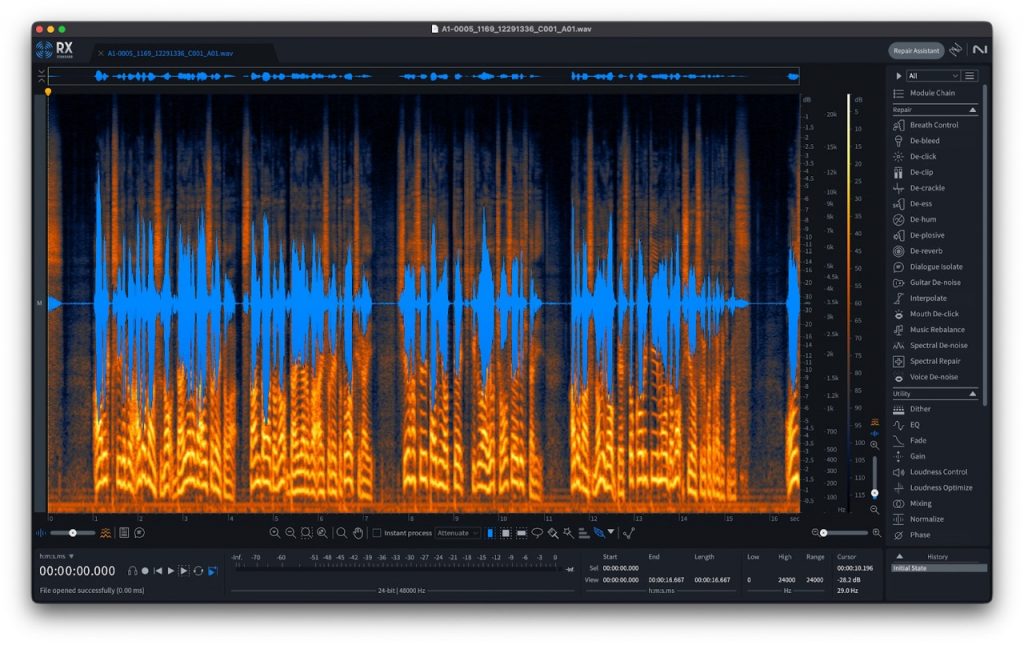Open the De-hum module
Image resolution: width=1024 pixels, height=645 pixels.
(x=923, y=219)
